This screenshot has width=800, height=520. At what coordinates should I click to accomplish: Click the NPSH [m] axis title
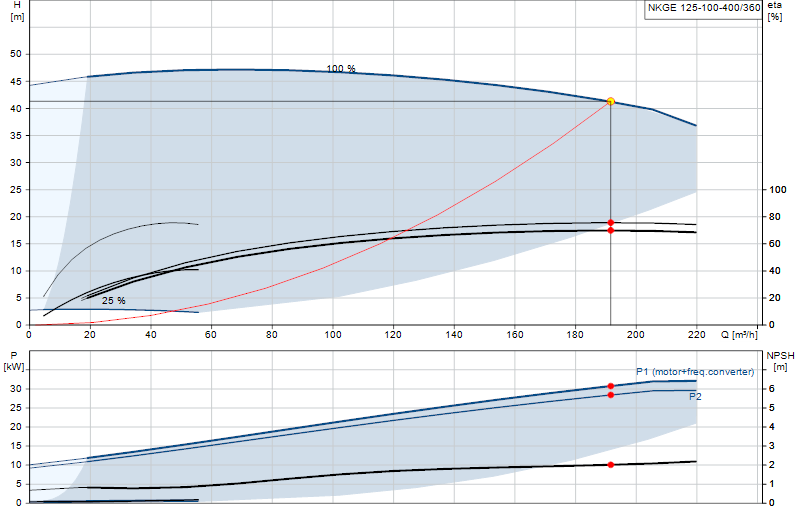coord(780,361)
